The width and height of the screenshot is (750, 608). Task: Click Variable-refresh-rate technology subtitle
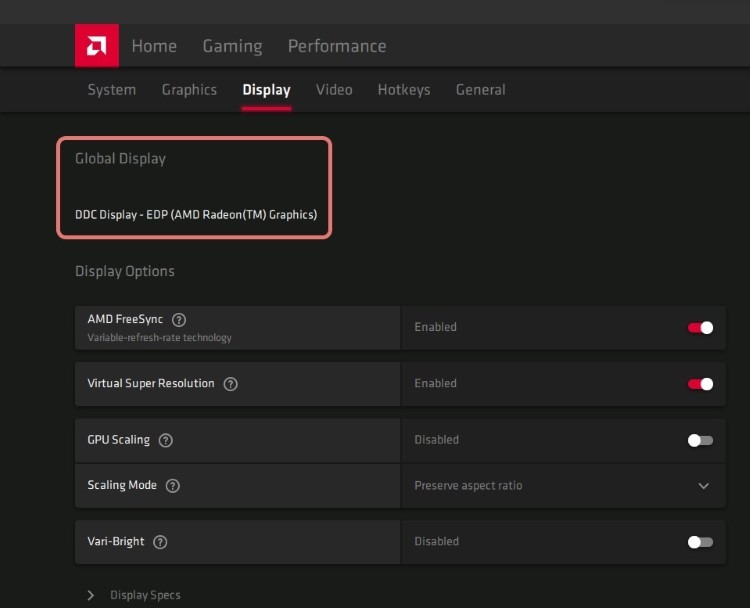[159, 338]
